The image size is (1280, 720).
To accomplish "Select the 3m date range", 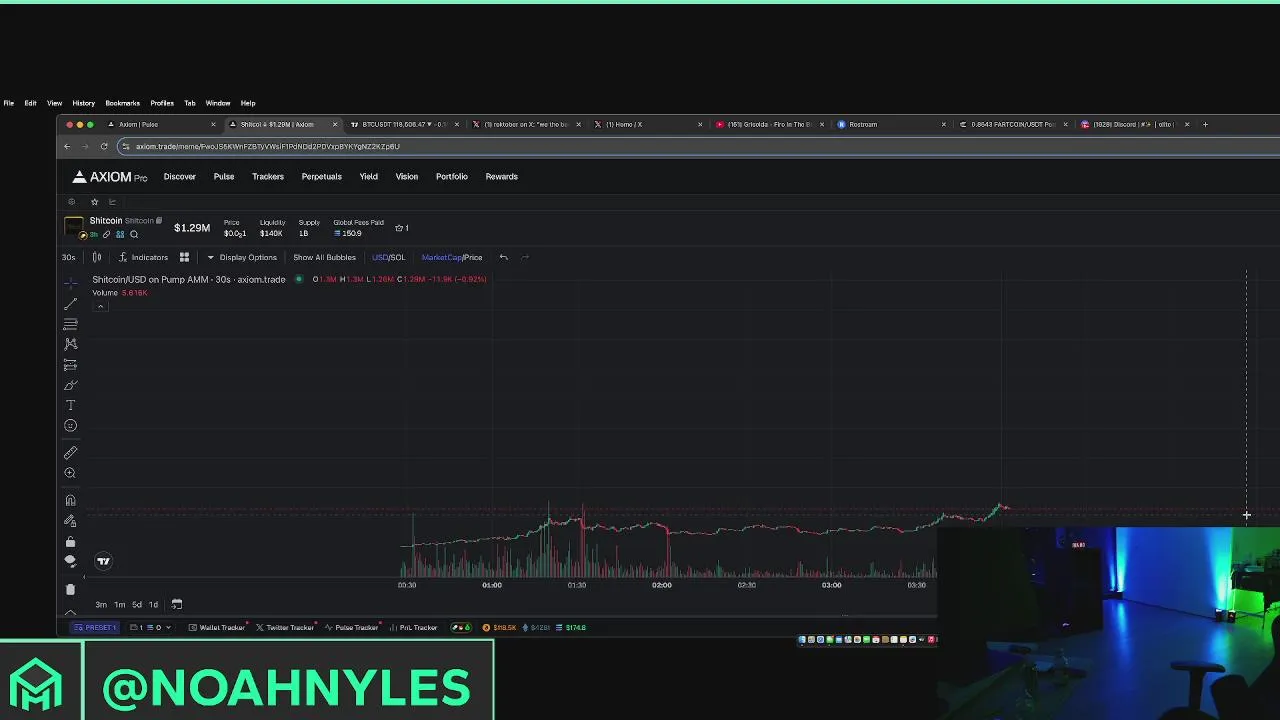I will pyautogui.click(x=101, y=604).
